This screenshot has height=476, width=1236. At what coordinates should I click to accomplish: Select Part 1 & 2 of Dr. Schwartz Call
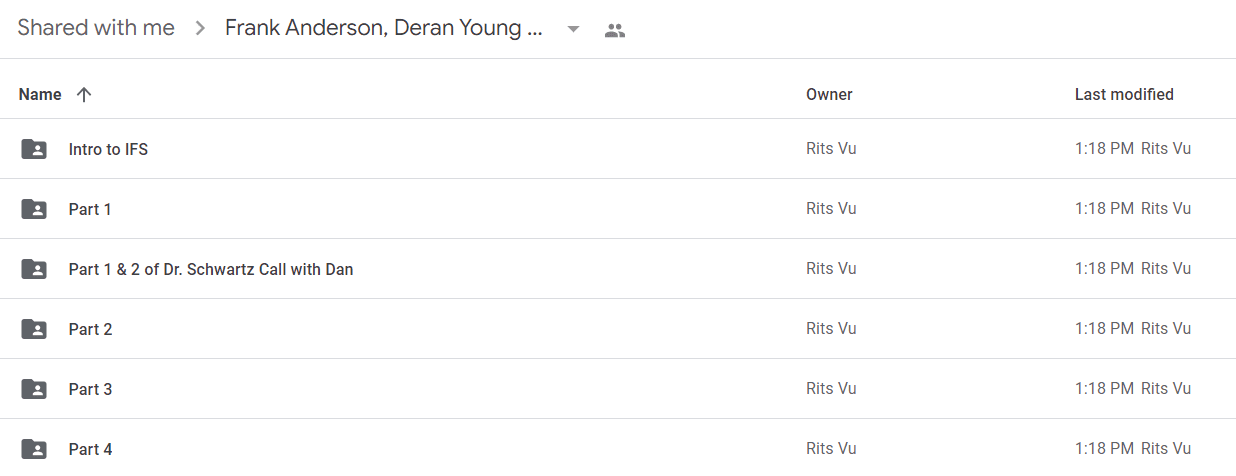(x=211, y=269)
